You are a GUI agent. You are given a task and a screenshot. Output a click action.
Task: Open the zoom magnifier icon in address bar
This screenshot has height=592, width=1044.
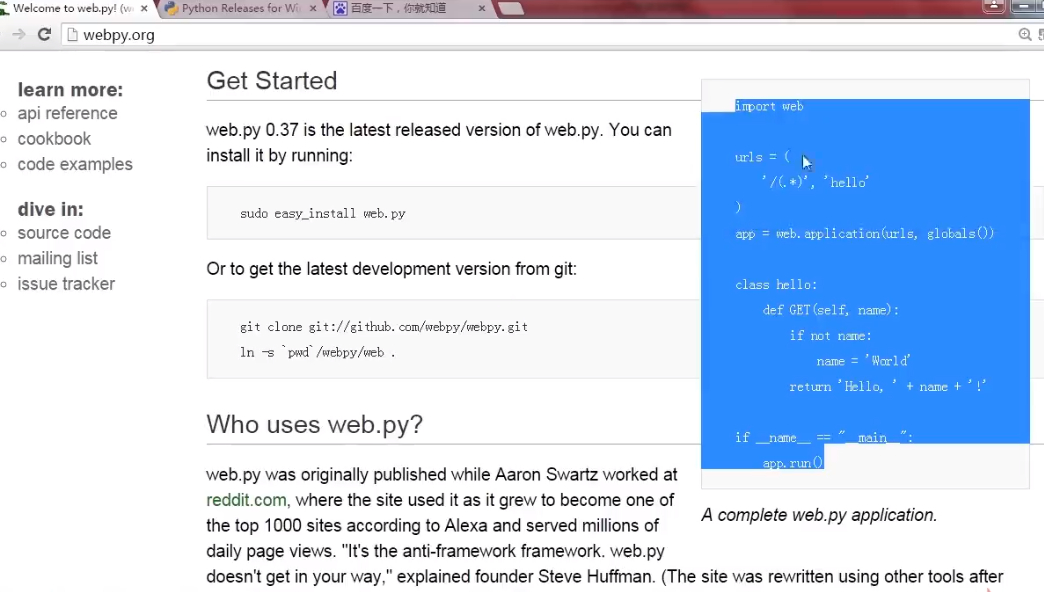1025,34
